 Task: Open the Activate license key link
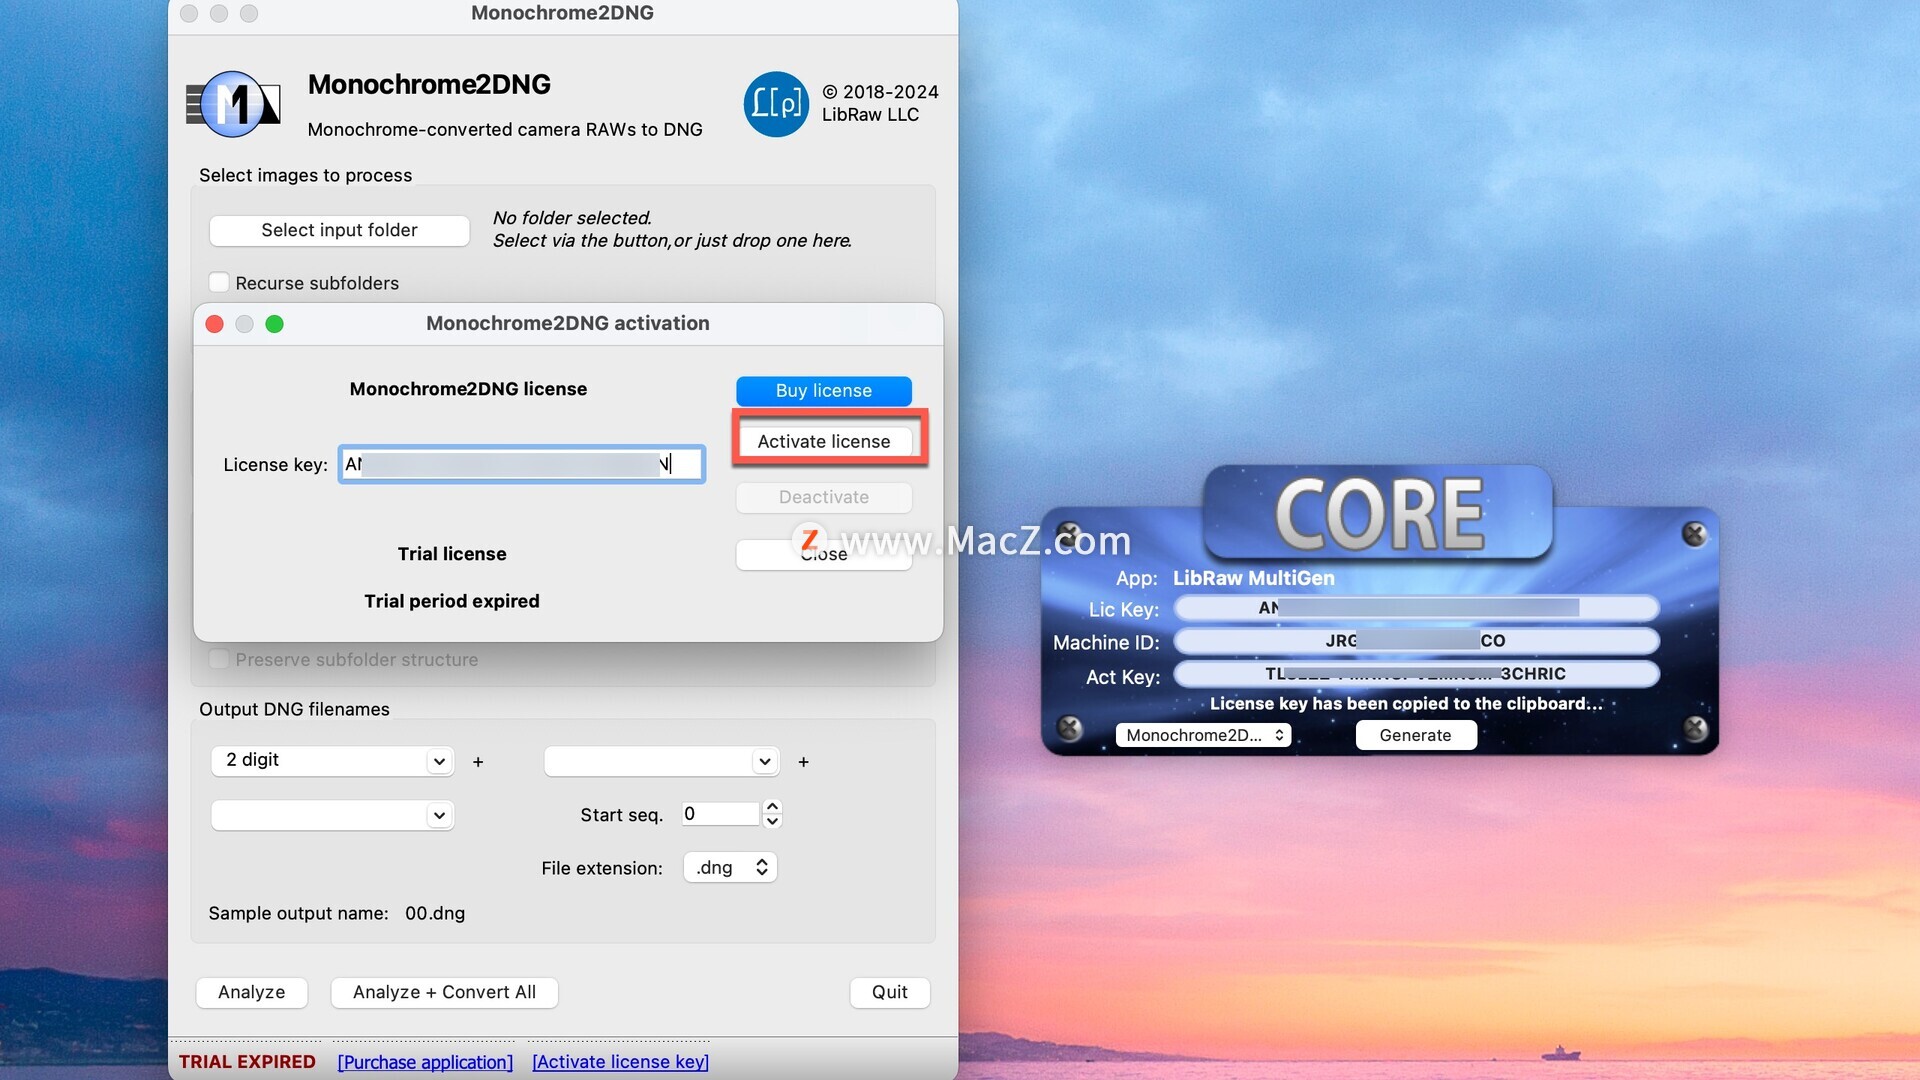[x=620, y=1062]
